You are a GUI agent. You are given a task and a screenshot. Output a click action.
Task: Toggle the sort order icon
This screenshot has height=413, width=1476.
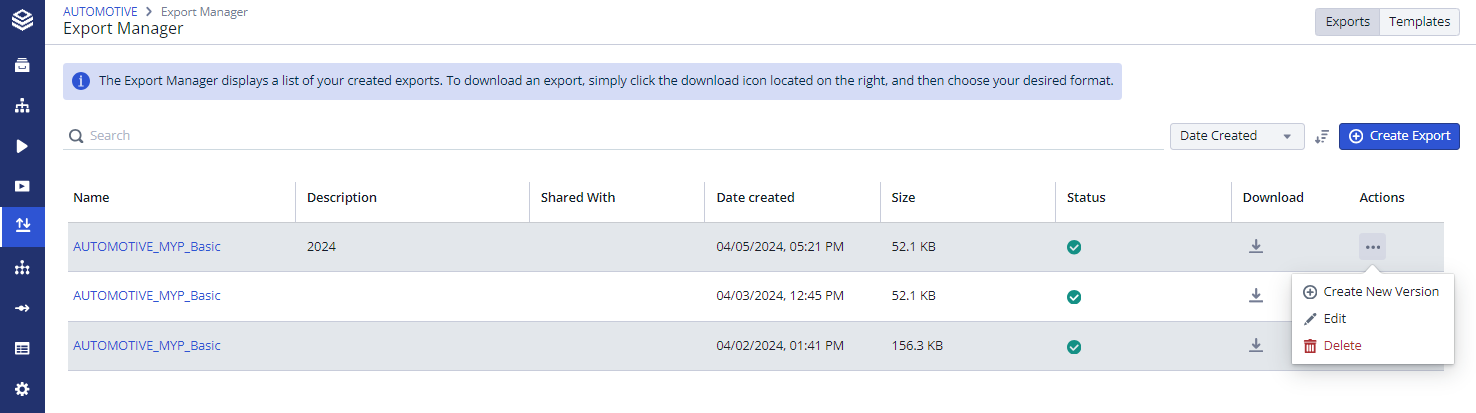pos(1322,136)
